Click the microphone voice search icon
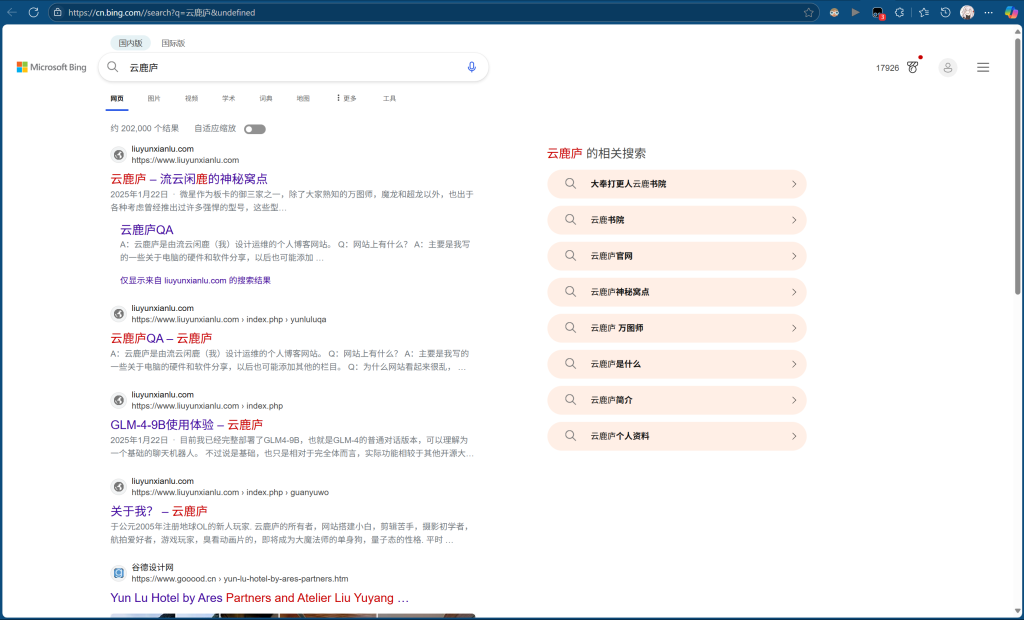Screen dimensions: 1024x620 point(472,67)
